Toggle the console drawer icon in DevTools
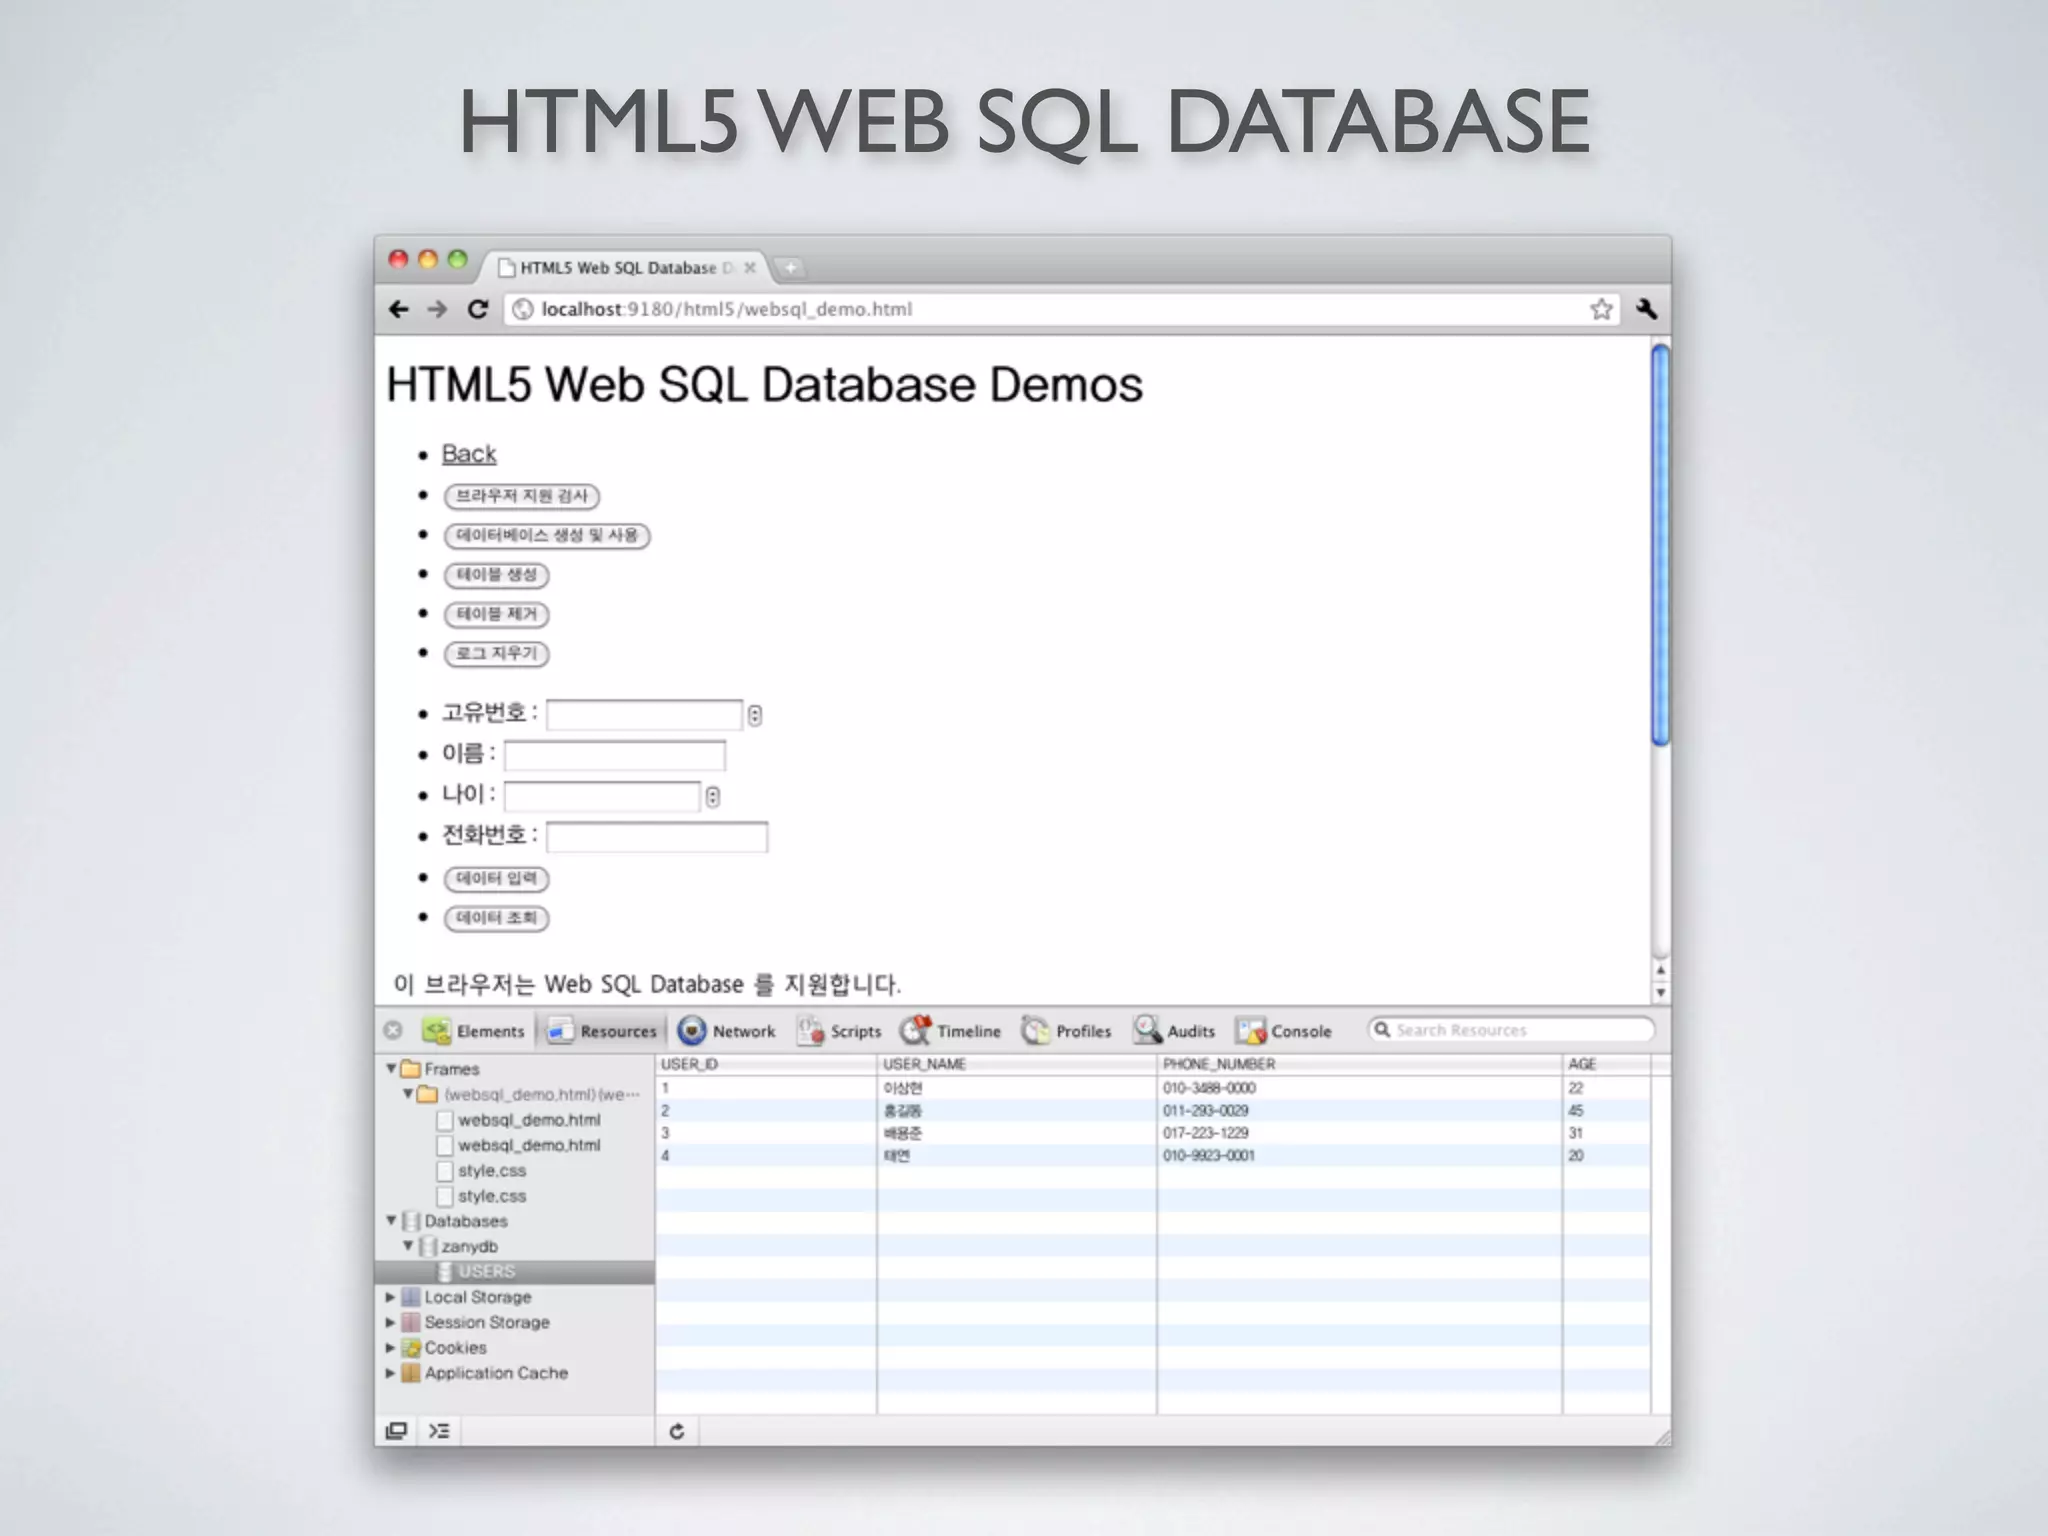2048x1536 pixels. [x=439, y=1430]
